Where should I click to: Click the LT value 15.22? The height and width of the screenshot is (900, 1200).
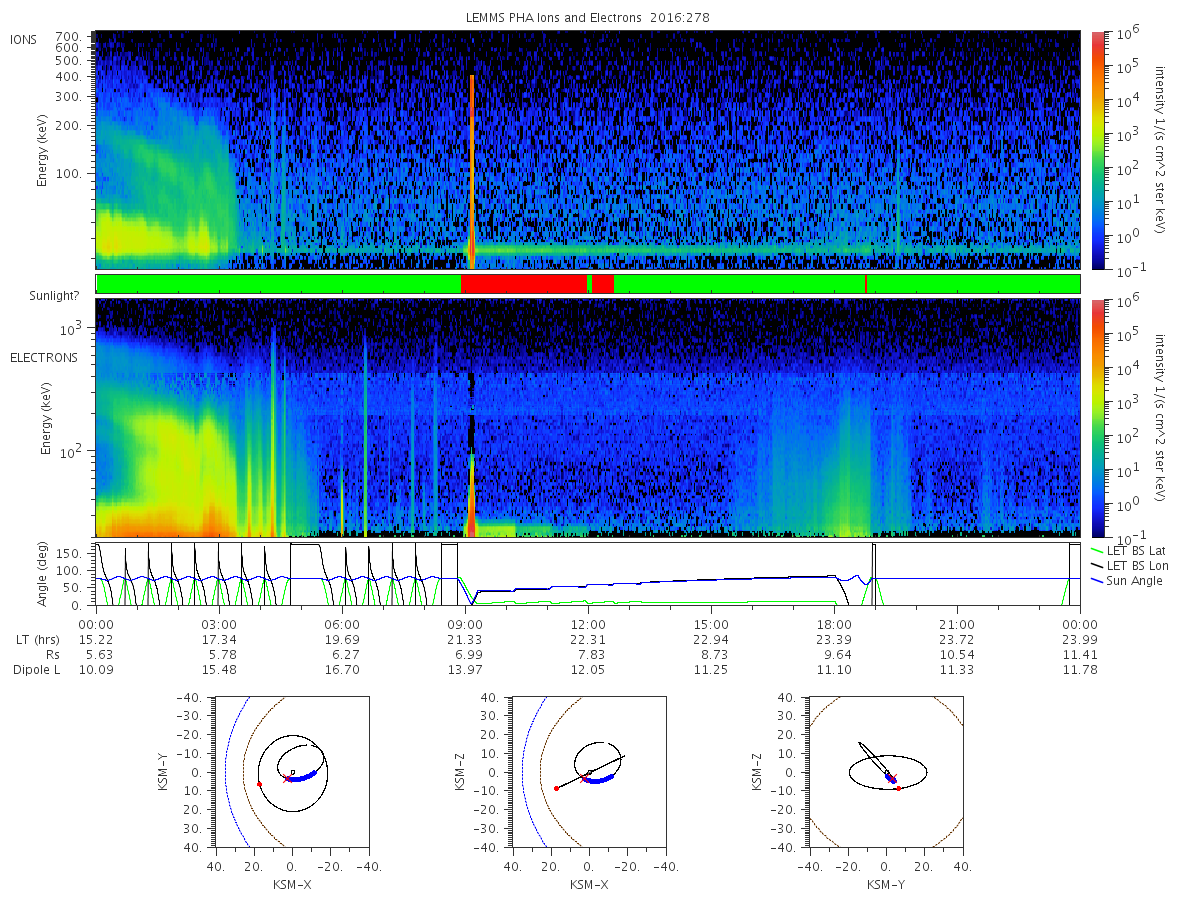[96, 640]
